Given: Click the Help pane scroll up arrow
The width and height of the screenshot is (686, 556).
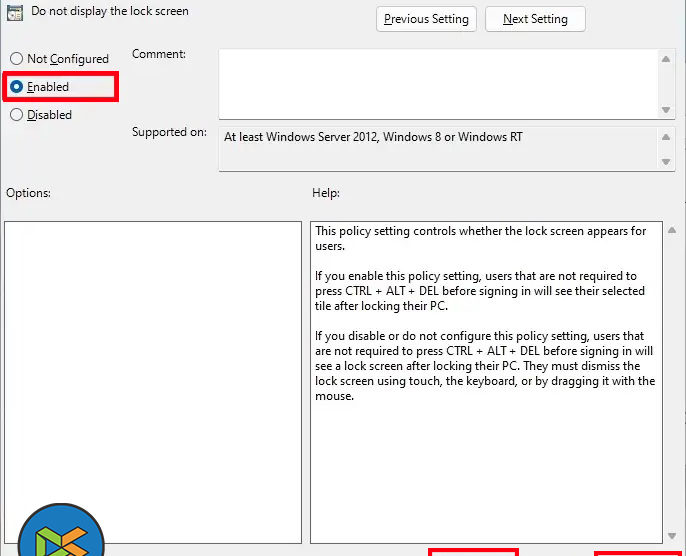Looking at the screenshot, I should (x=672, y=230).
